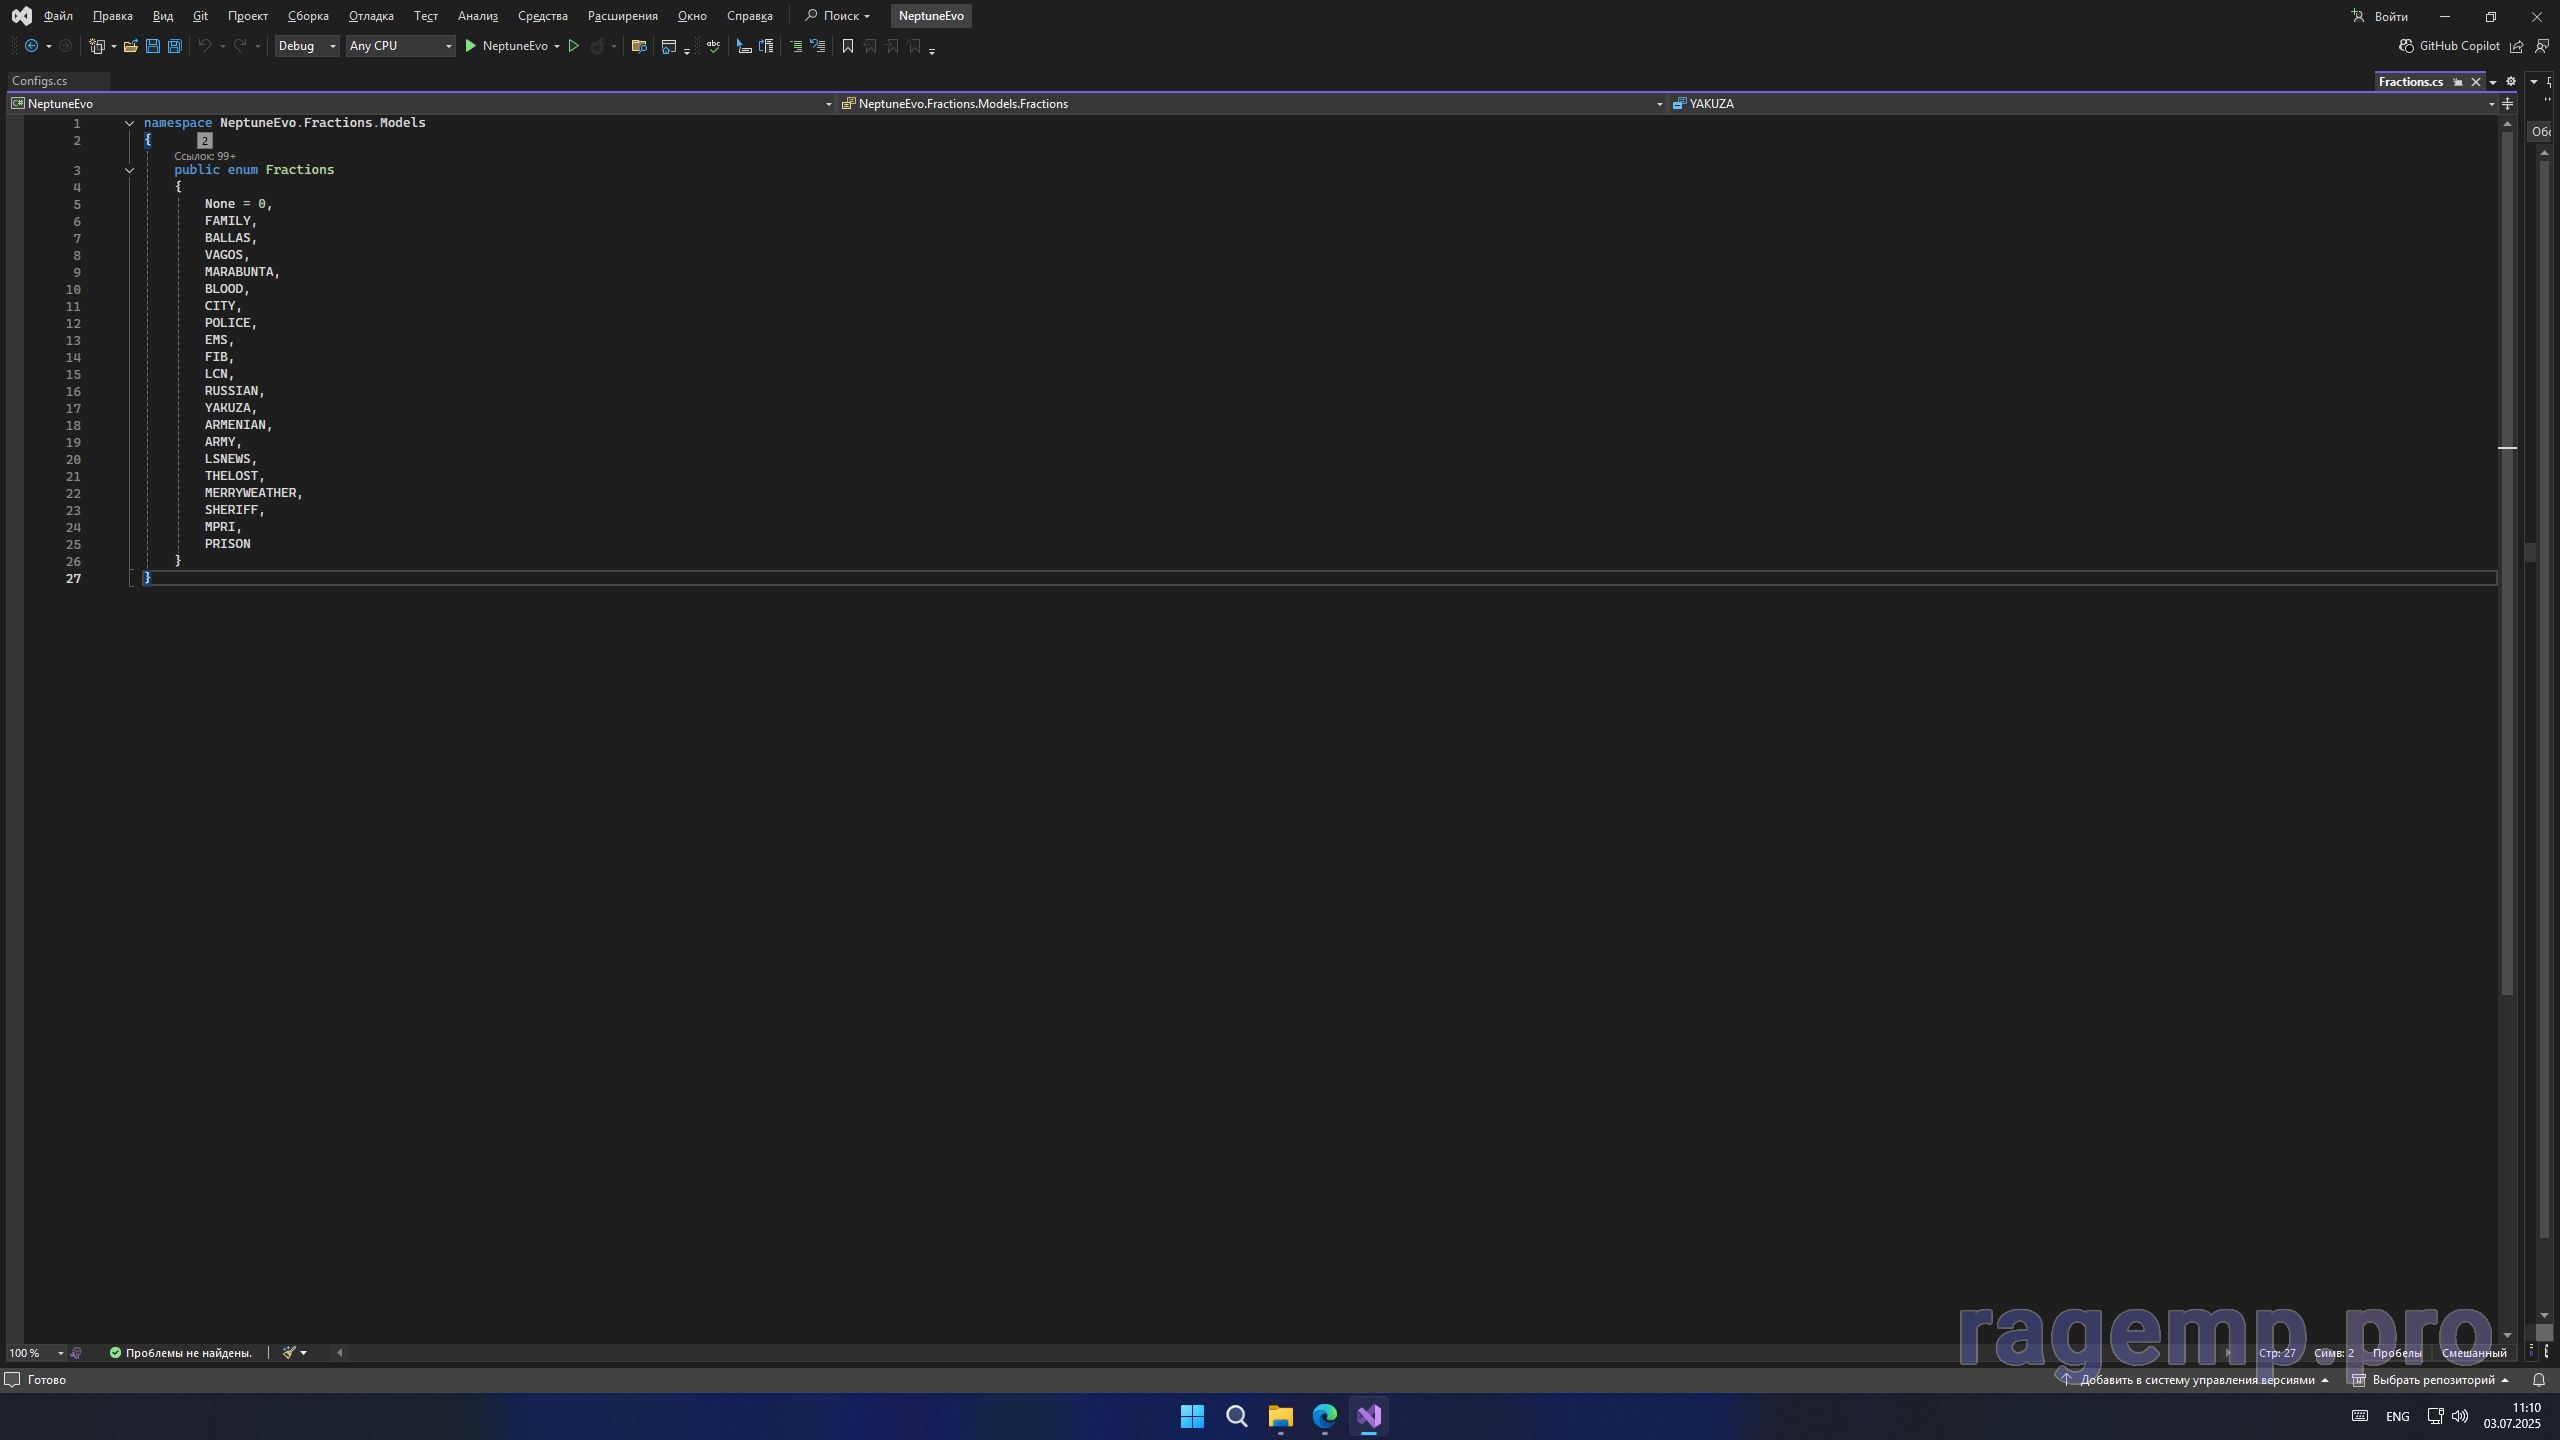Image resolution: width=2560 pixels, height=1440 pixels.
Task: Click the notifications bell icon
Action: (2538, 1380)
